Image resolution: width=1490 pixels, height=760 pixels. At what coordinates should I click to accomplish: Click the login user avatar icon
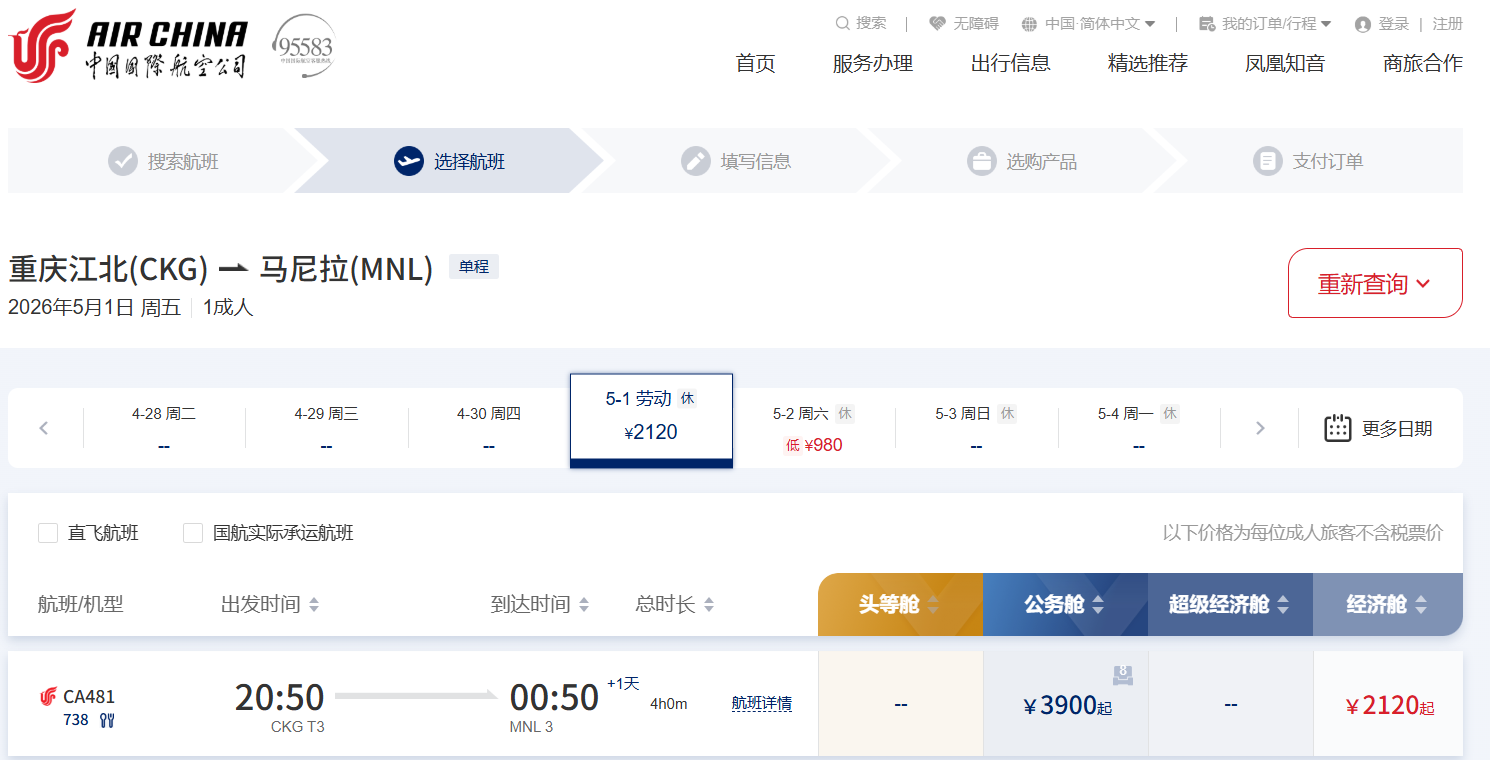coord(1362,25)
